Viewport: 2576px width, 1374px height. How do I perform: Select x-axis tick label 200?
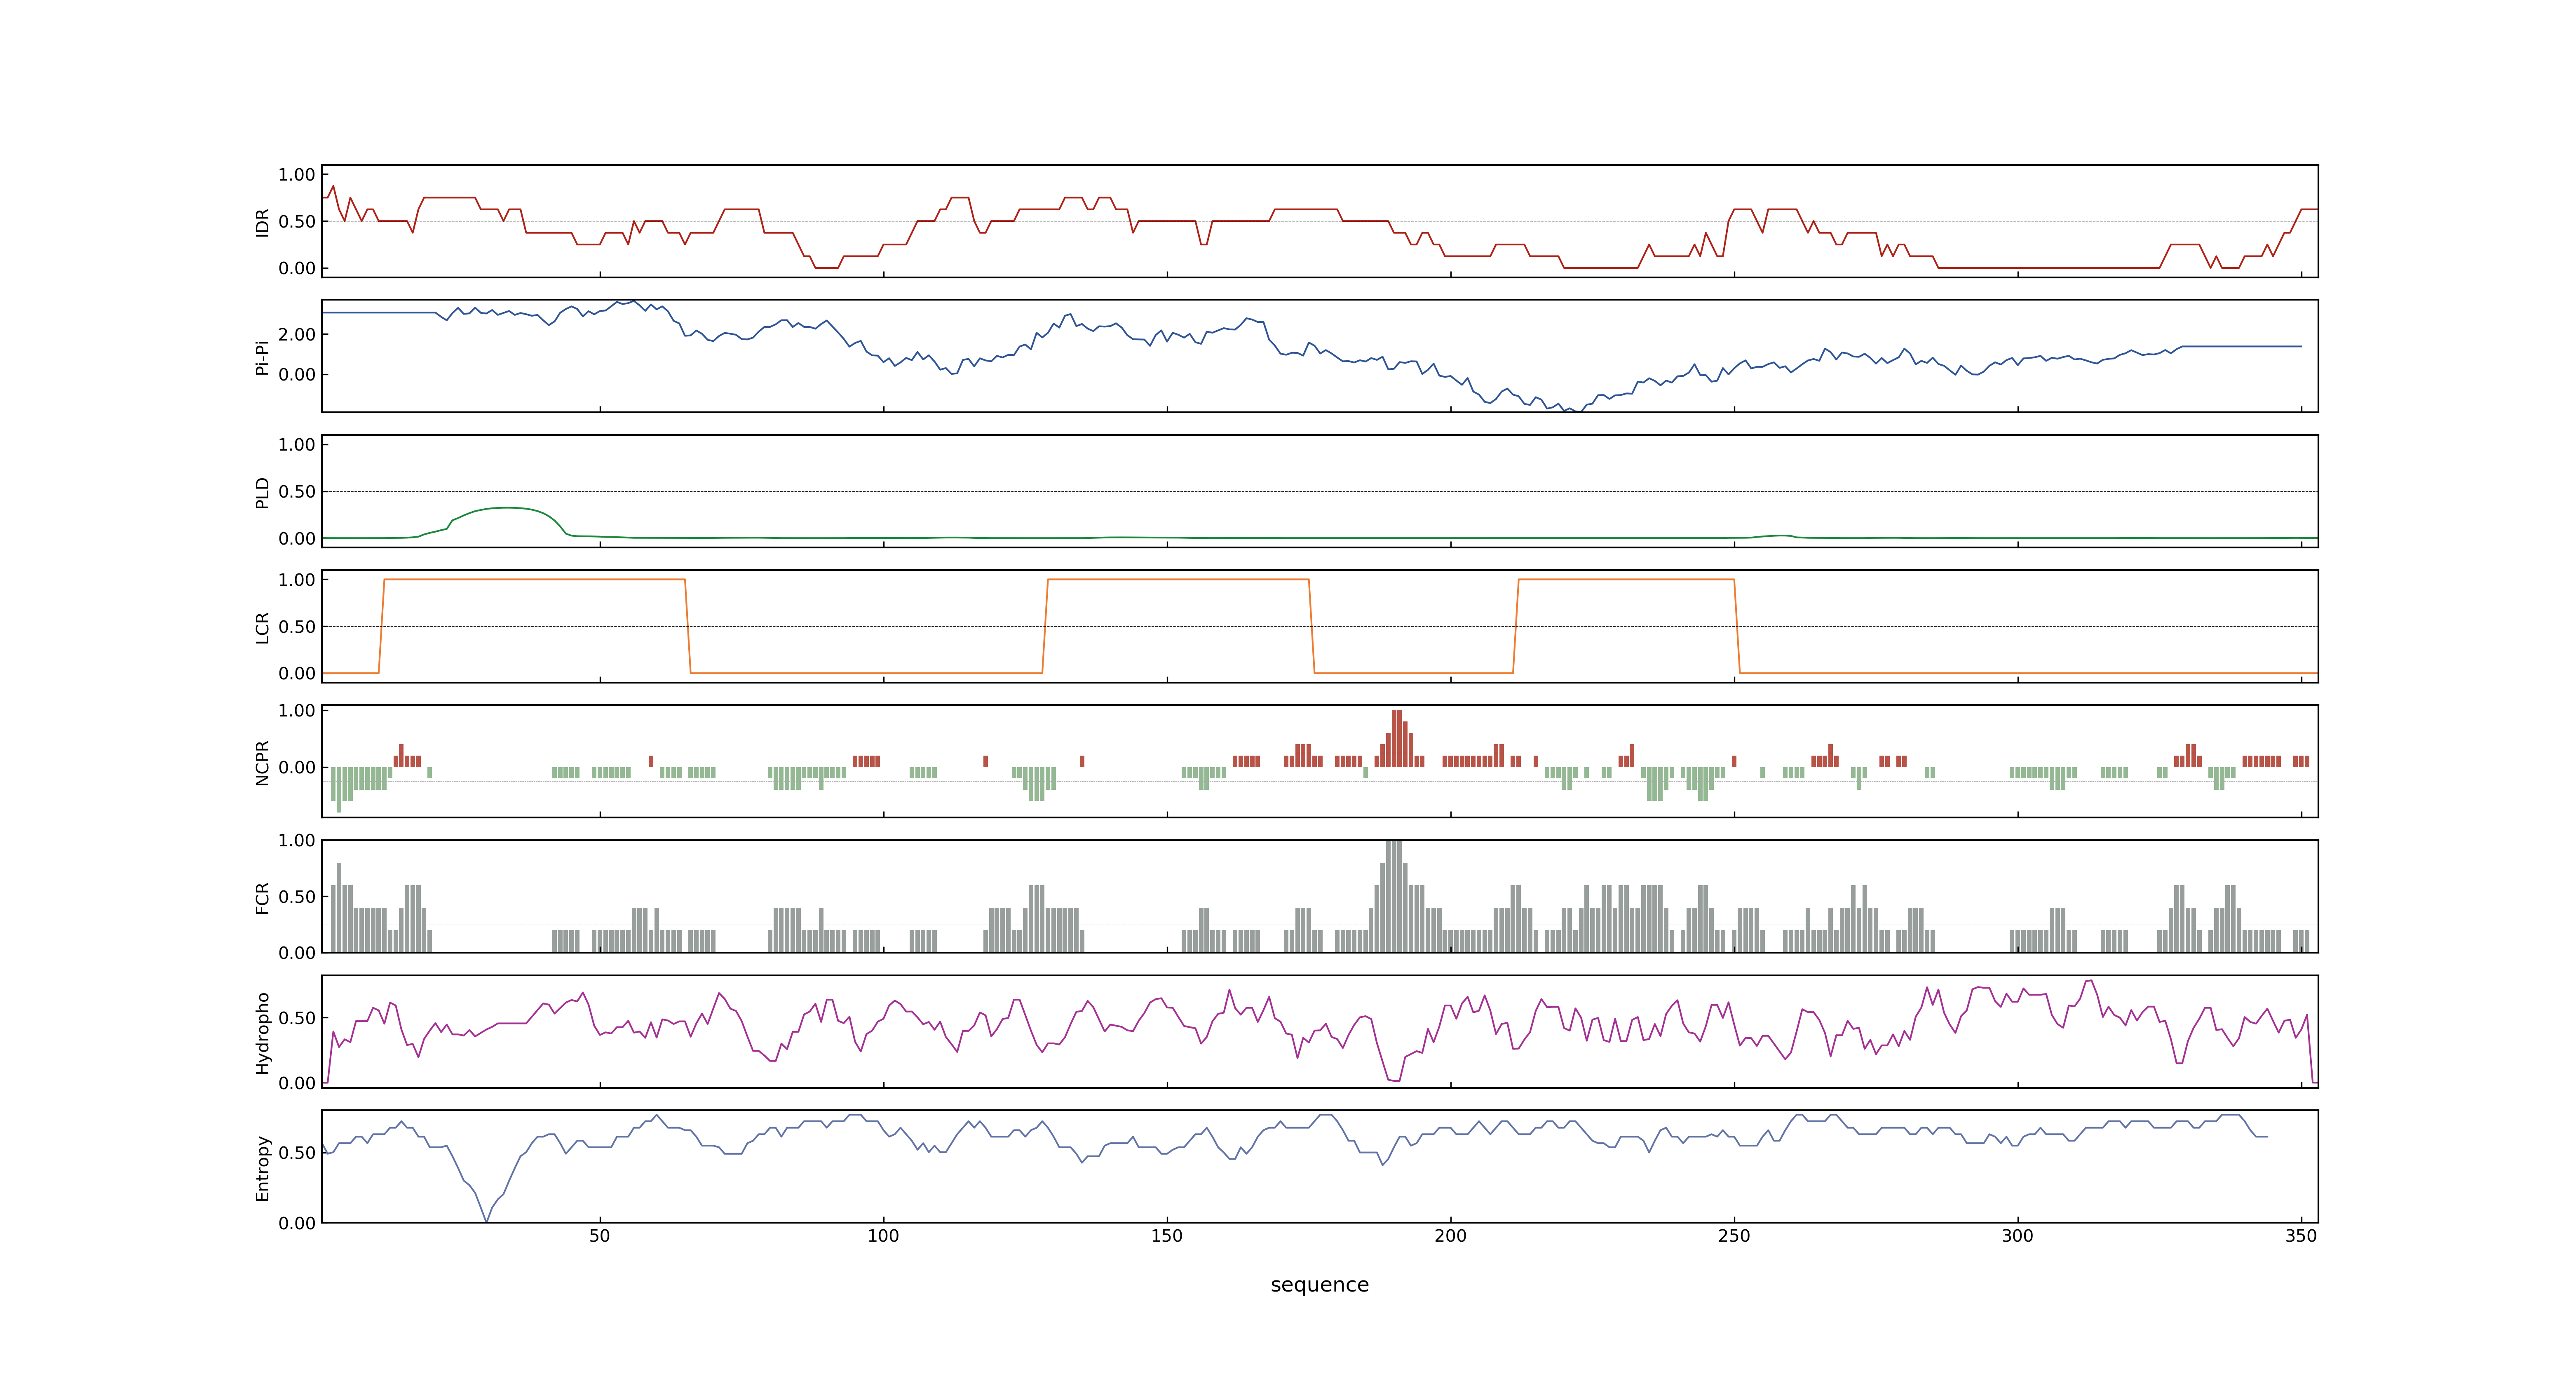1450,1236
